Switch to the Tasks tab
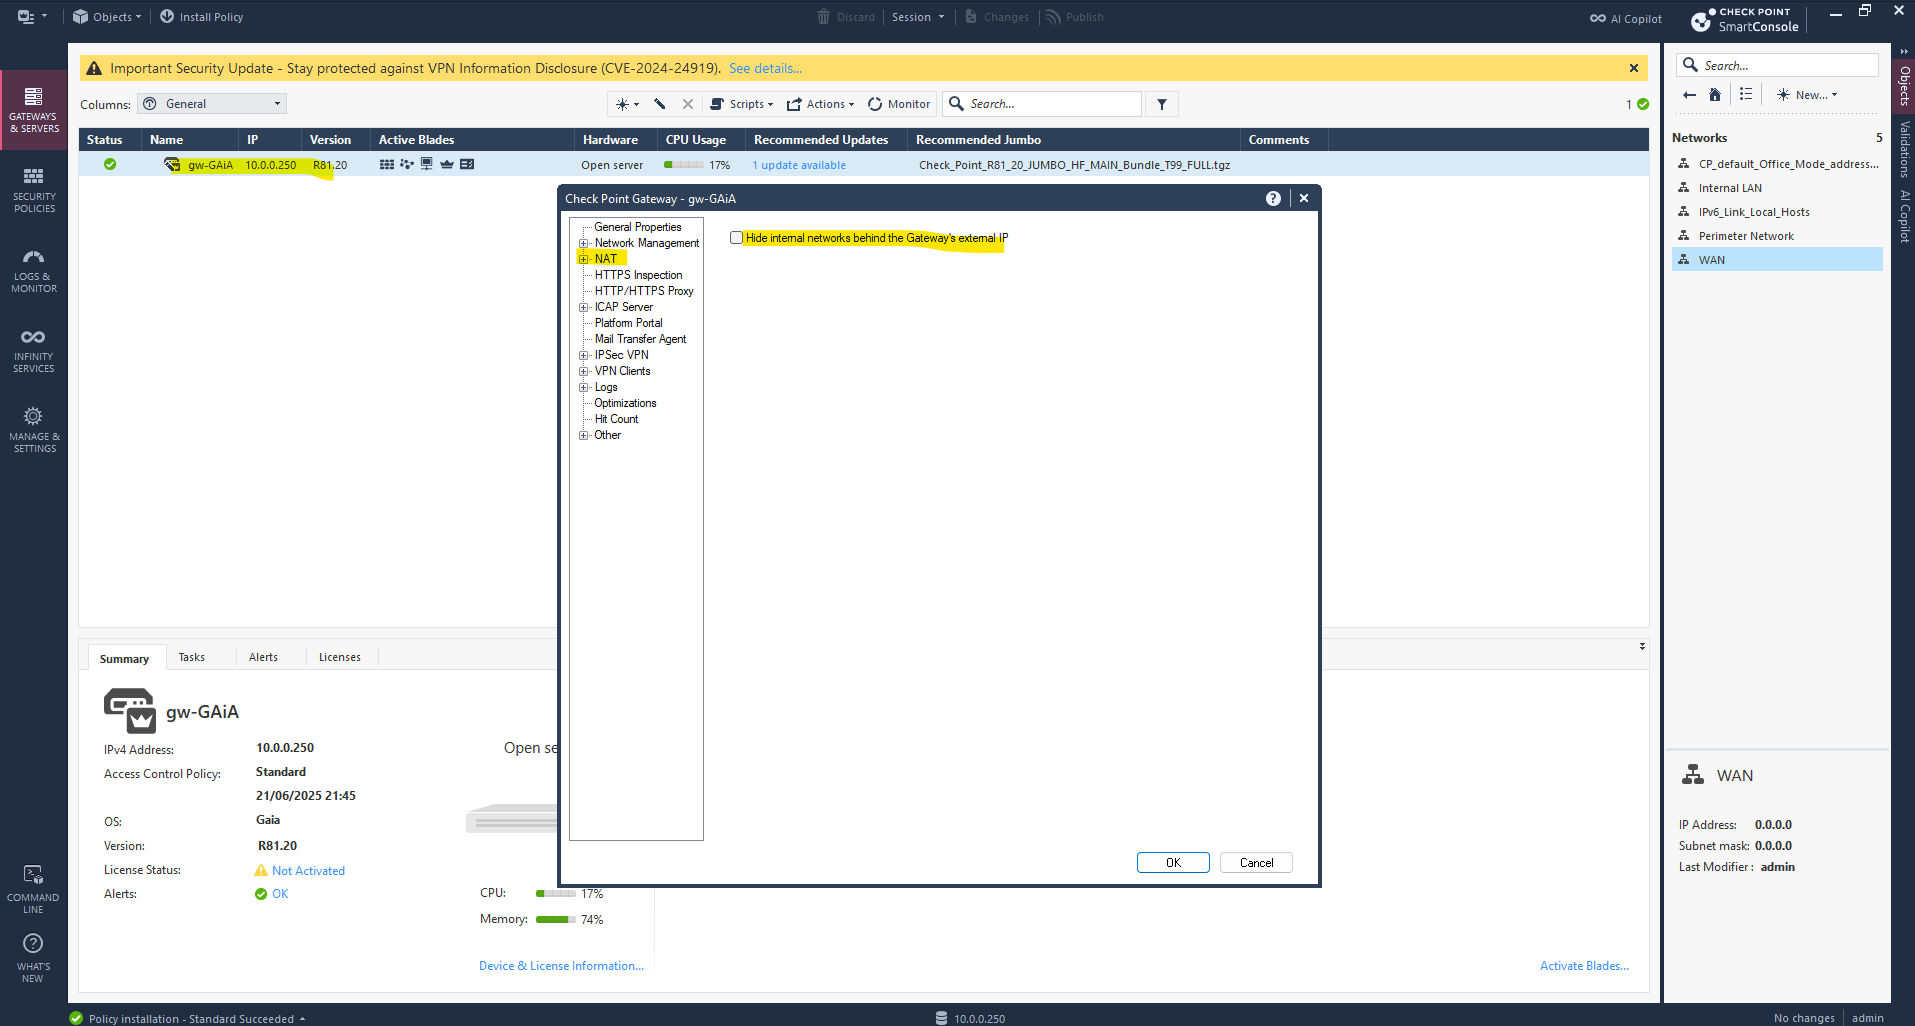Image resolution: width=1915 pixels, height=1026 pixels. pos(191,657)
